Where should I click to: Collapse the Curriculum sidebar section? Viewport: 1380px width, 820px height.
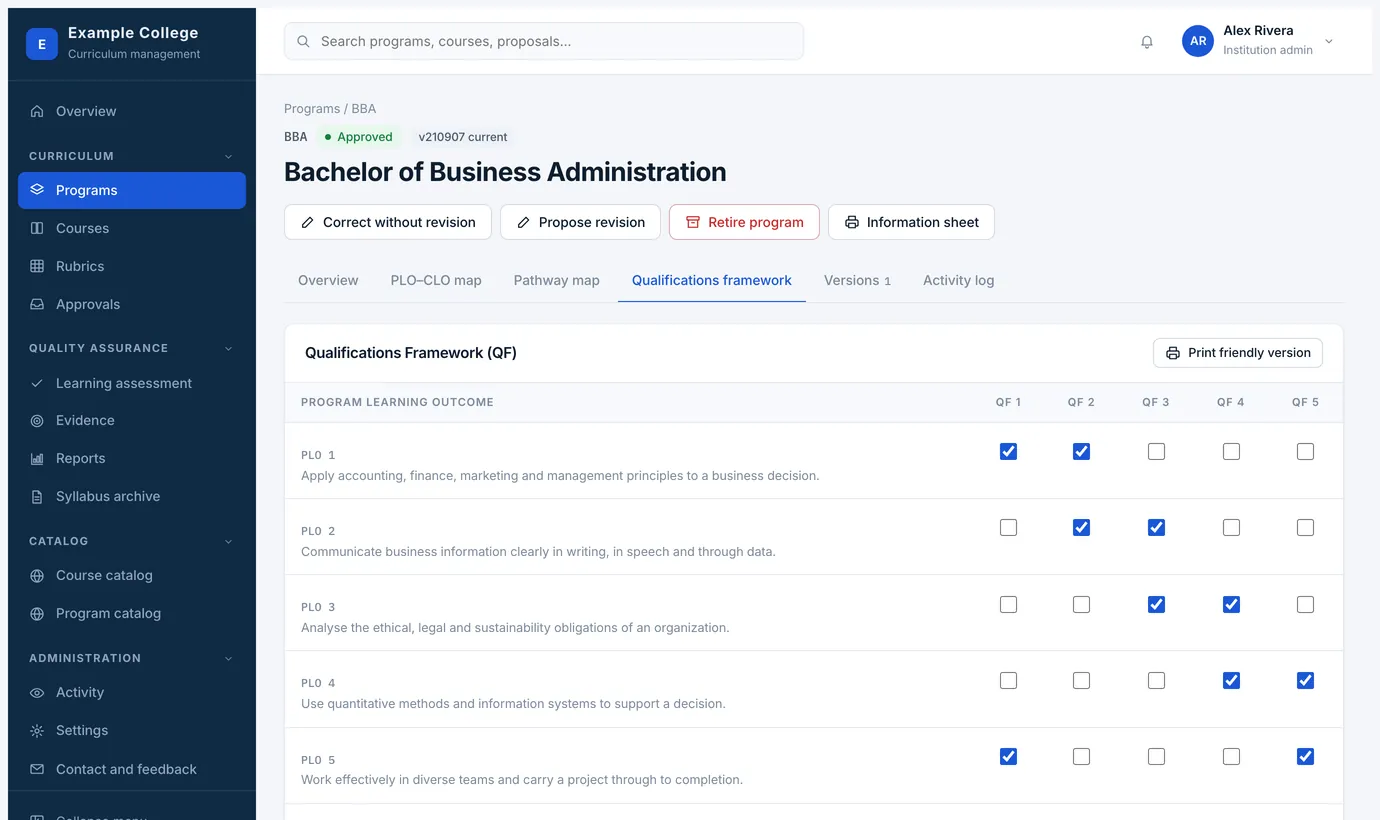(x=228, y=156)
